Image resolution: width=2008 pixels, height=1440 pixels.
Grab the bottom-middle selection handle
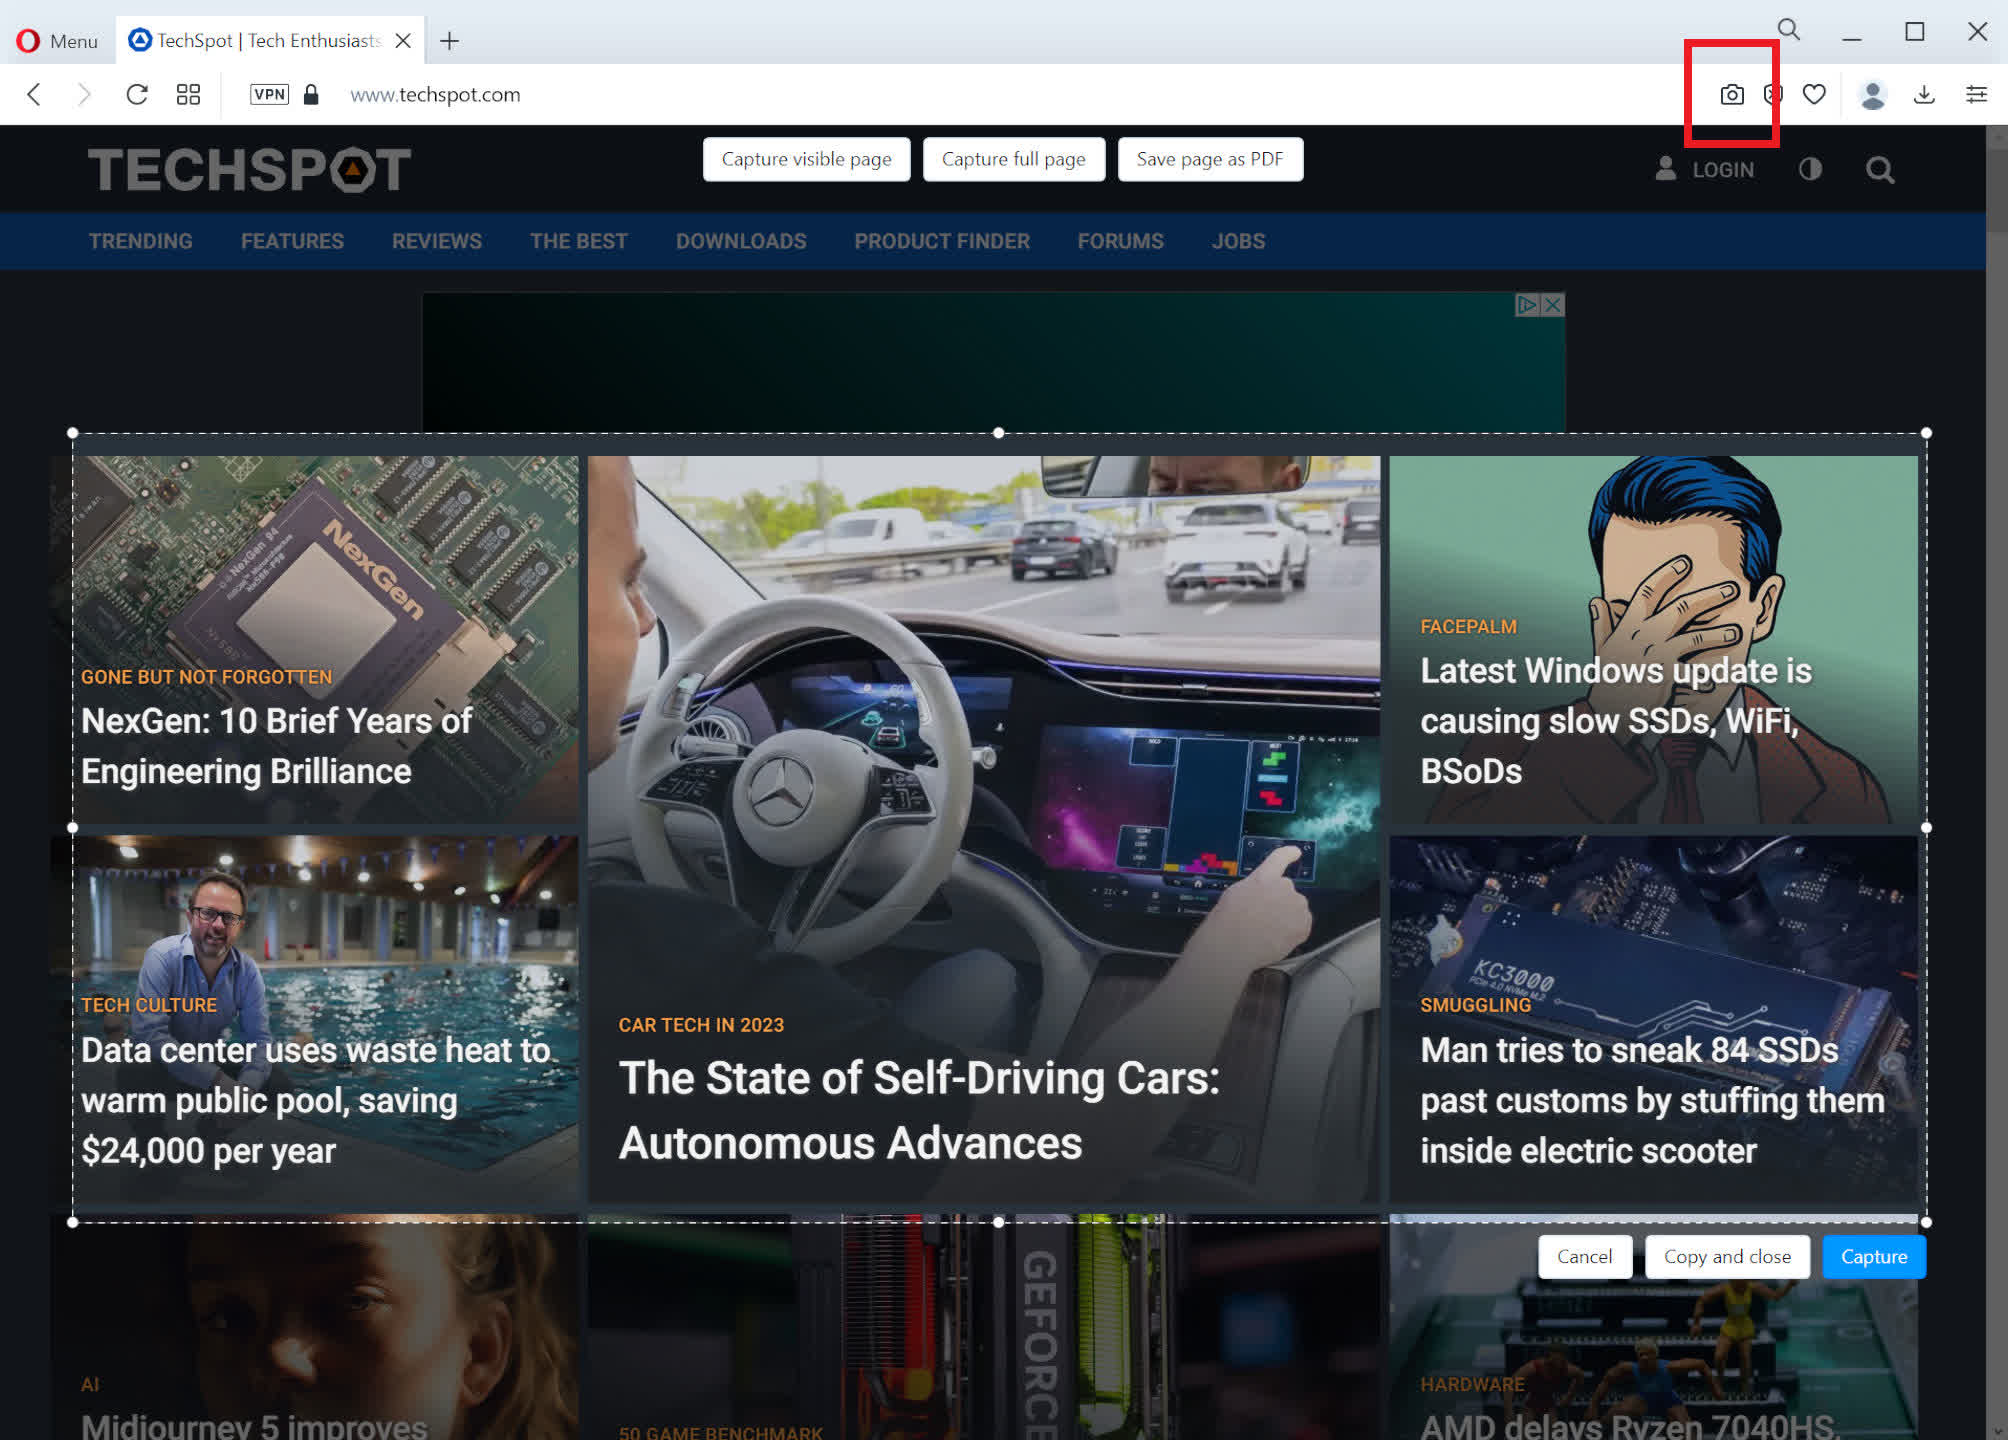click(999, 1222)
